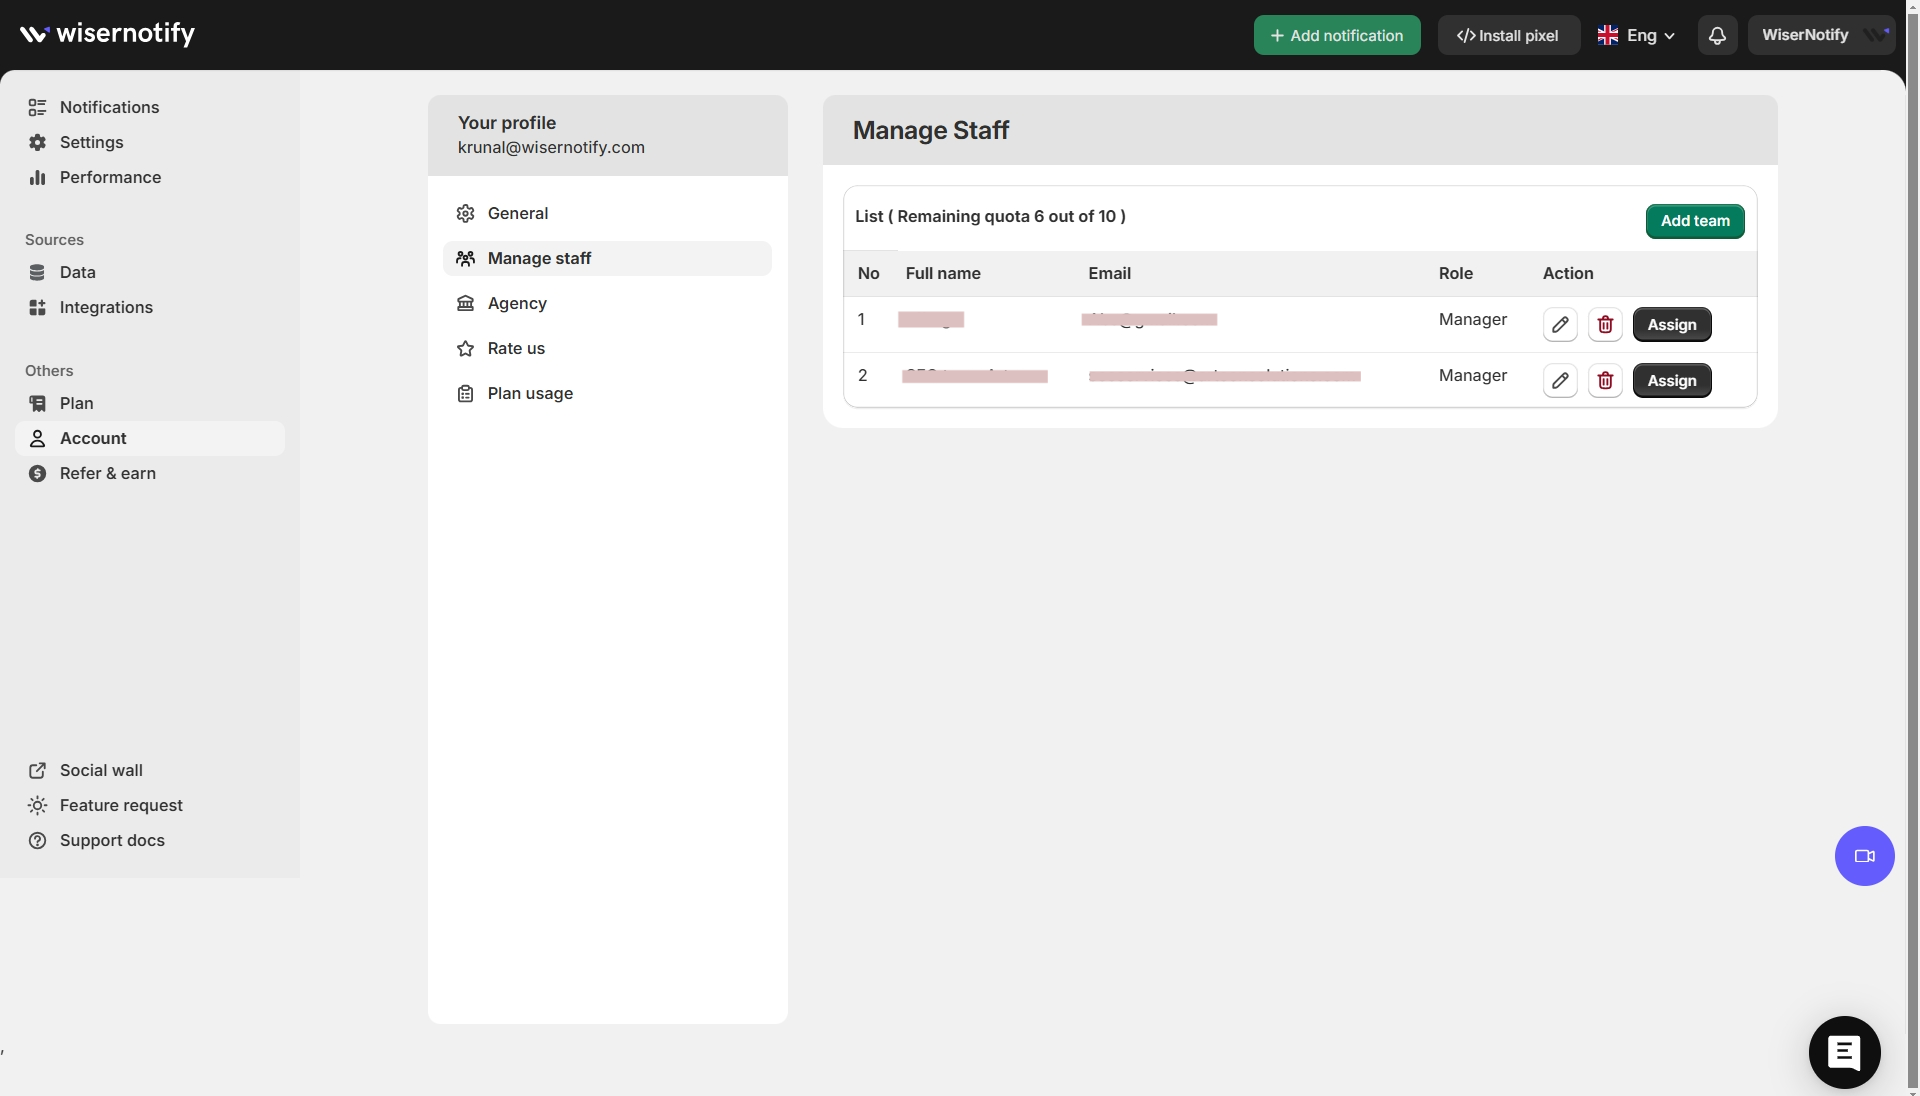Click Assign for staff row 2
1920x1096 pixels.
tap(1672, 381)
